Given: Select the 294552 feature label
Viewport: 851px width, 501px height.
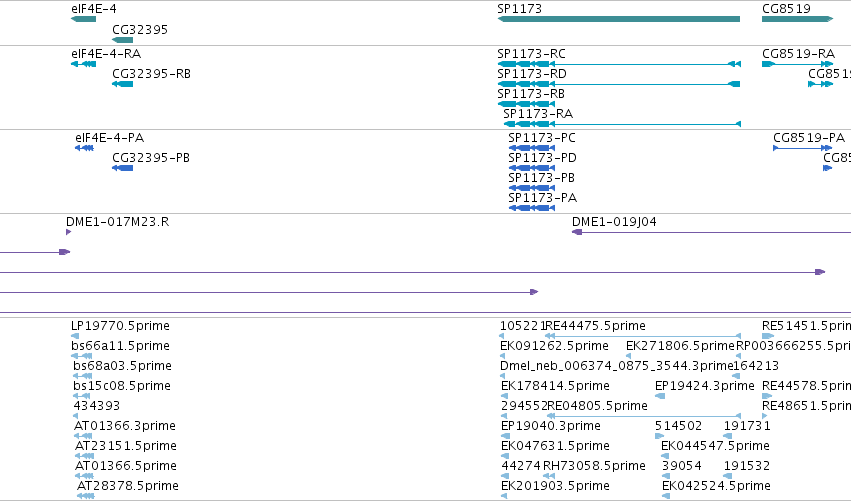Looking at the screenshot, I should (x=523, y=406).
